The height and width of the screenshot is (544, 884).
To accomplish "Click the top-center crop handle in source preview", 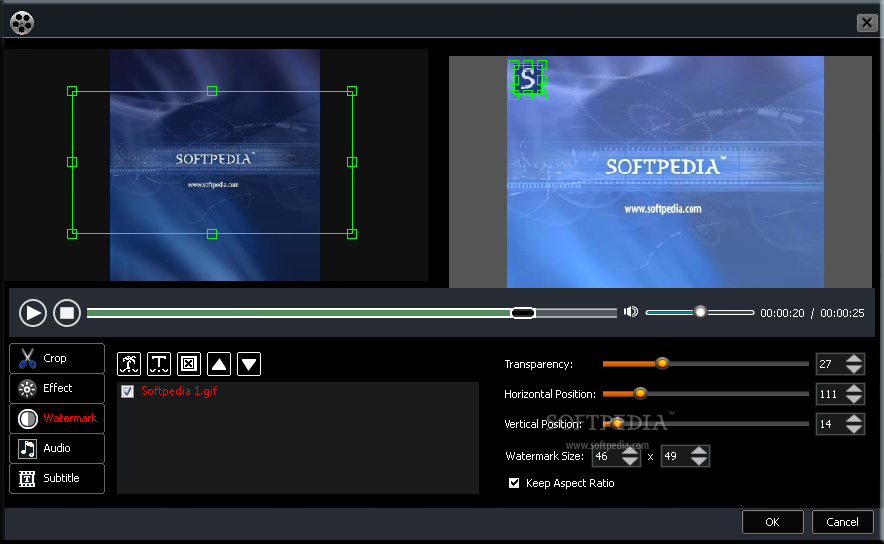I will [212, 91].
